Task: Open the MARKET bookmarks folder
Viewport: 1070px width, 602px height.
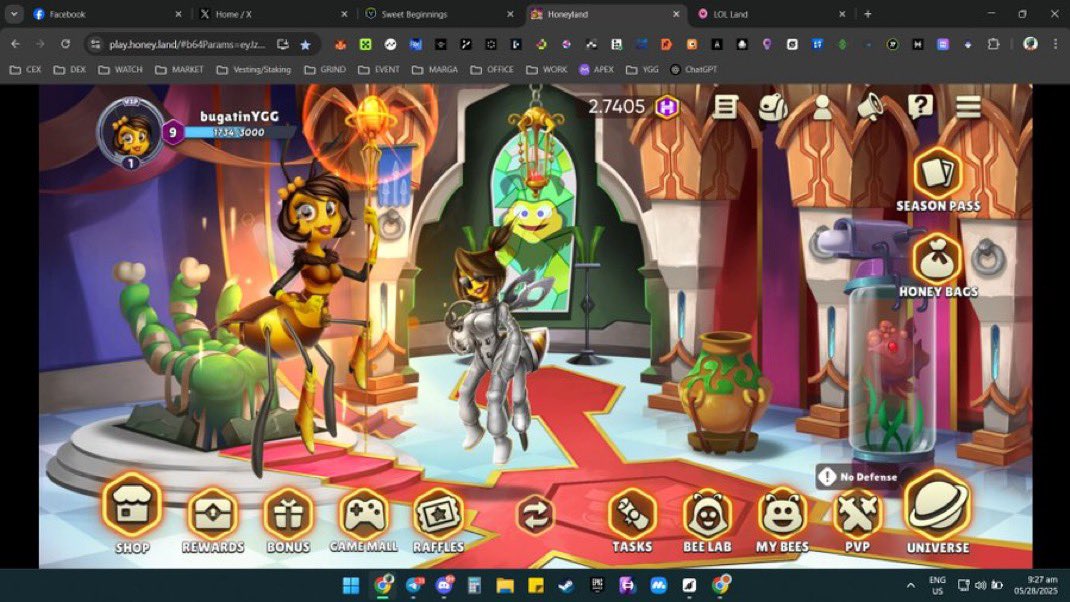Action: click(x=179, y=70)
